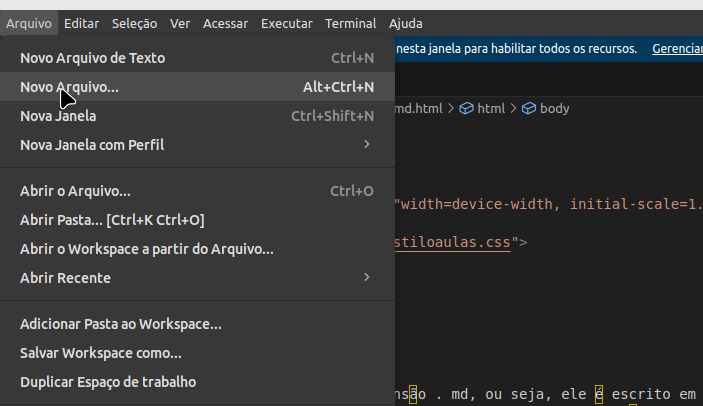Image resolution: width=703 pixels, height=406 pixels.
Task: Select Novo Arquivo de Texto menu entry
Action: (197, 58)
